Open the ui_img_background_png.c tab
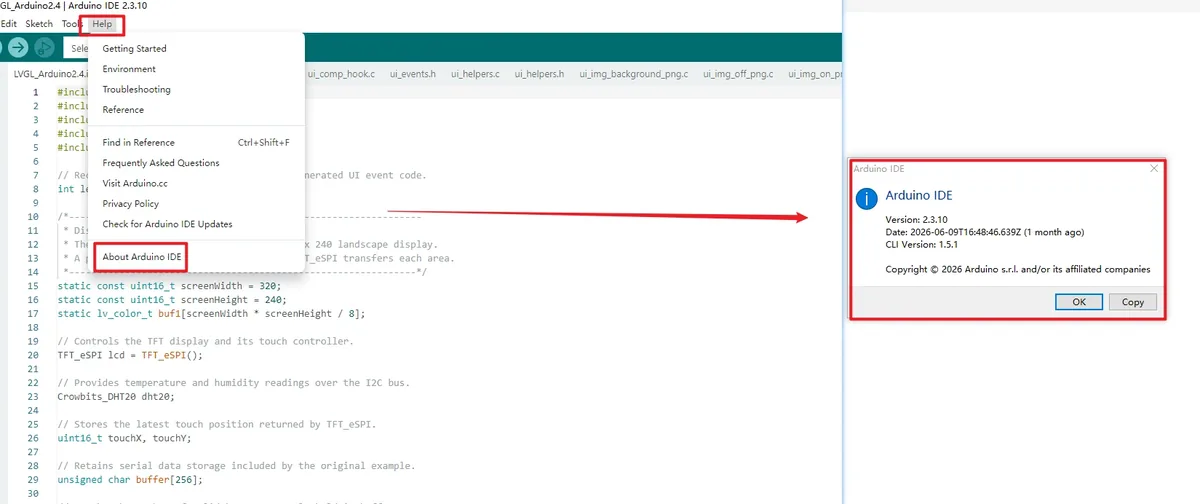Image resolution: width=1200 pixels, height=504 pixels. coord(633,74)
